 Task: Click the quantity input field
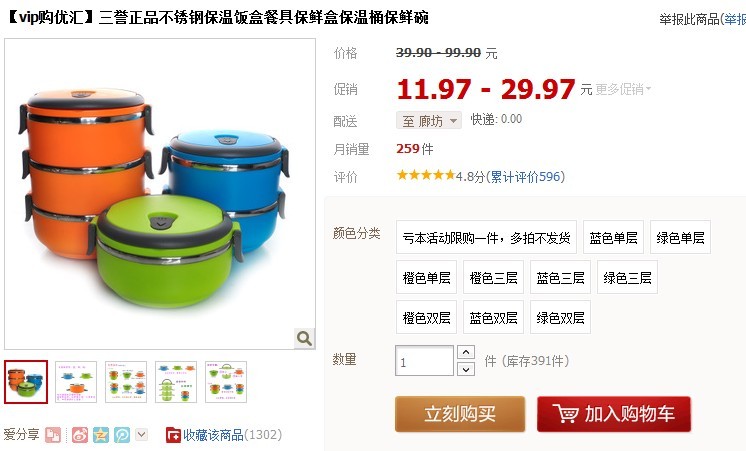[x=424, y=361]
